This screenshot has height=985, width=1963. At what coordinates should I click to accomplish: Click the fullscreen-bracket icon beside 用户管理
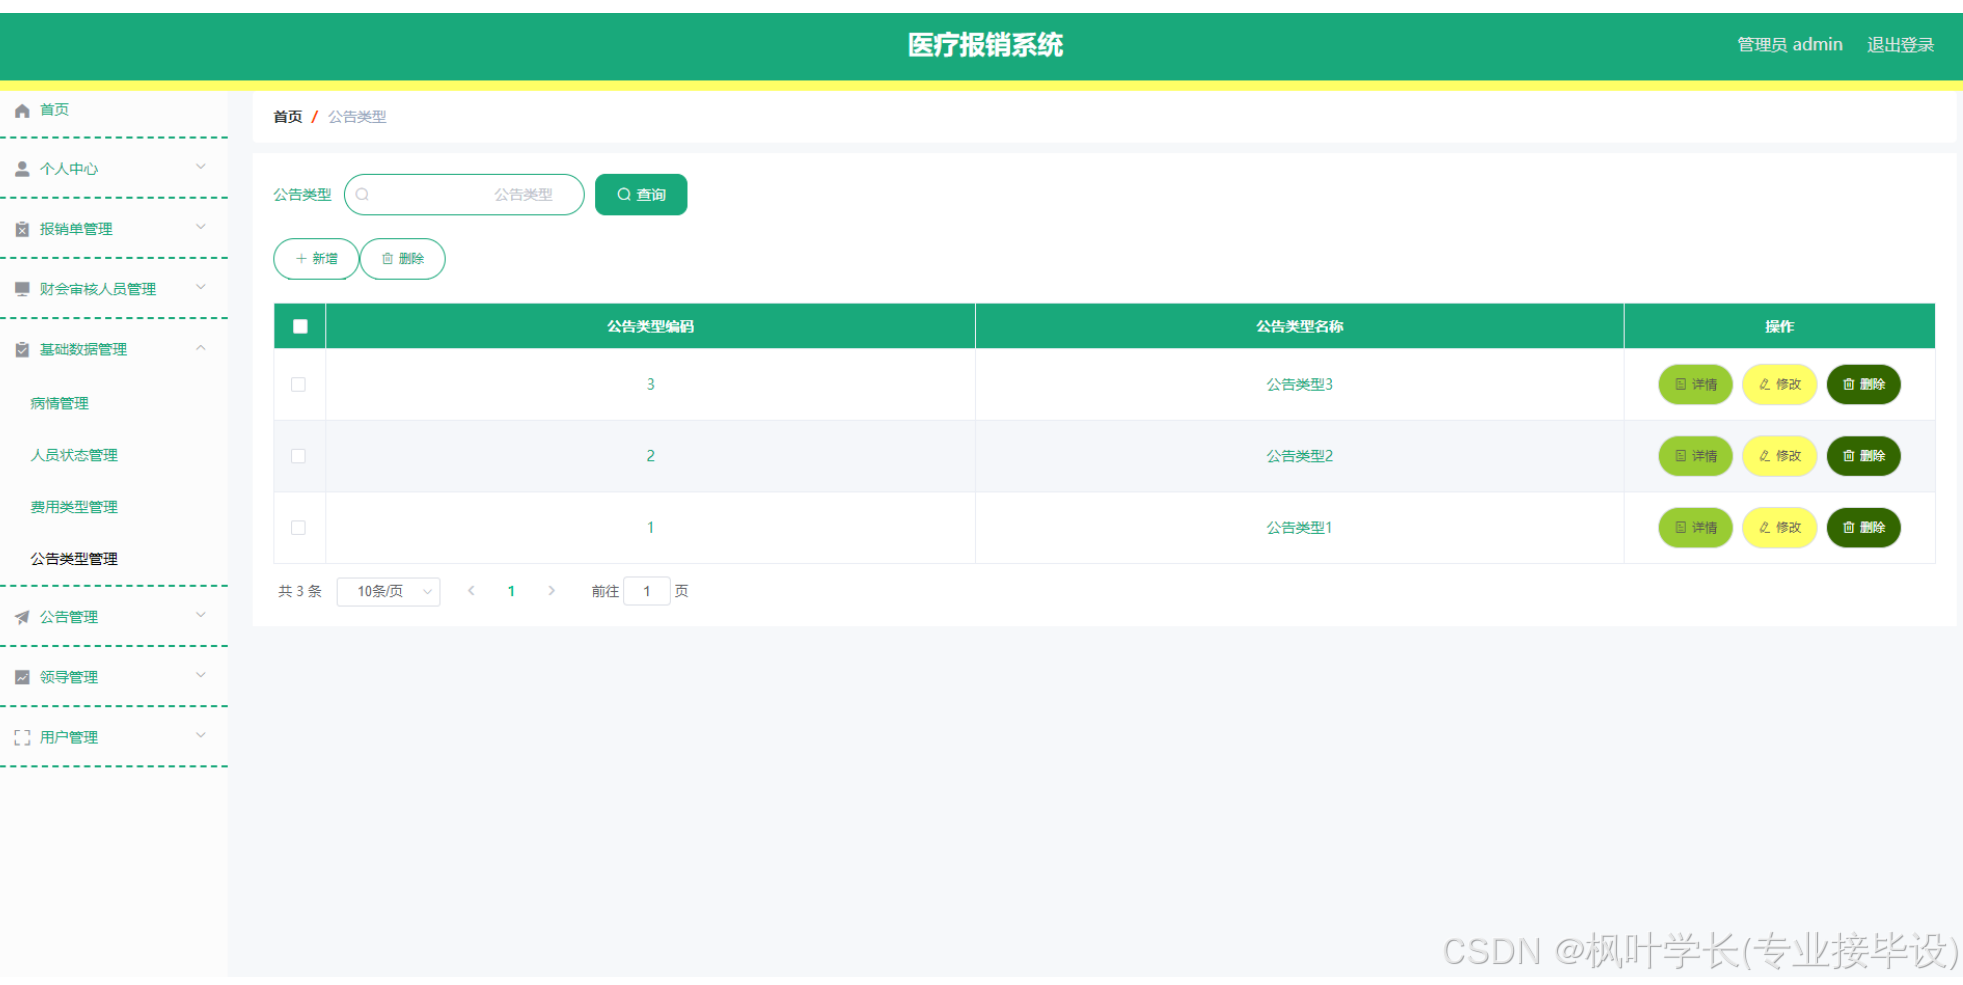[22, 738]
